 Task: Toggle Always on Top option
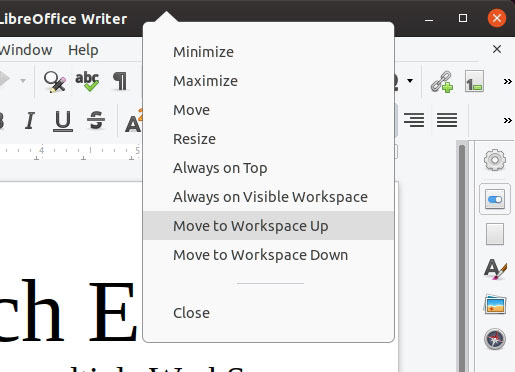tap(269, 168)
